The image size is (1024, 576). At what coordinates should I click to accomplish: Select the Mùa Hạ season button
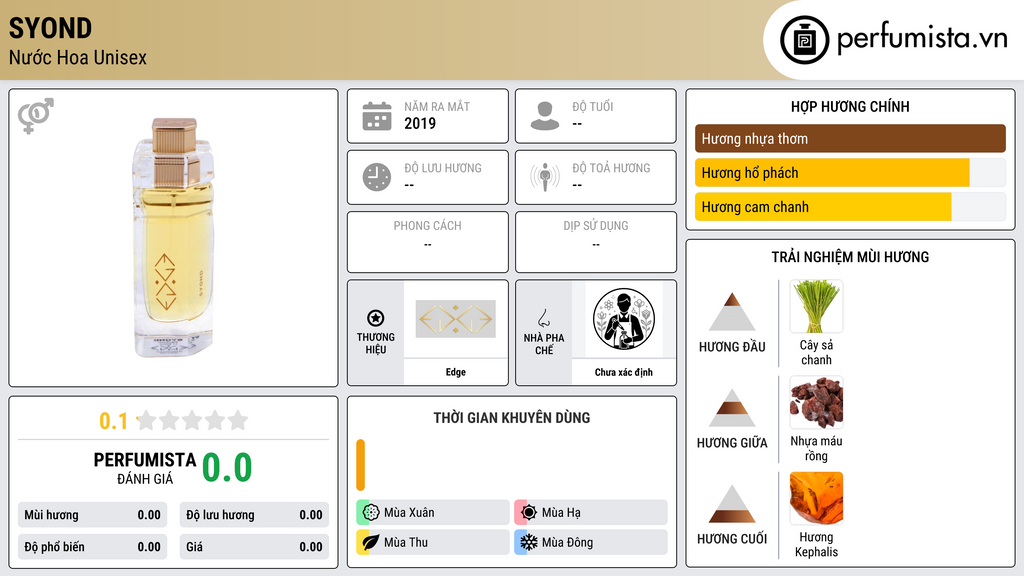click(x=591, y=513)
